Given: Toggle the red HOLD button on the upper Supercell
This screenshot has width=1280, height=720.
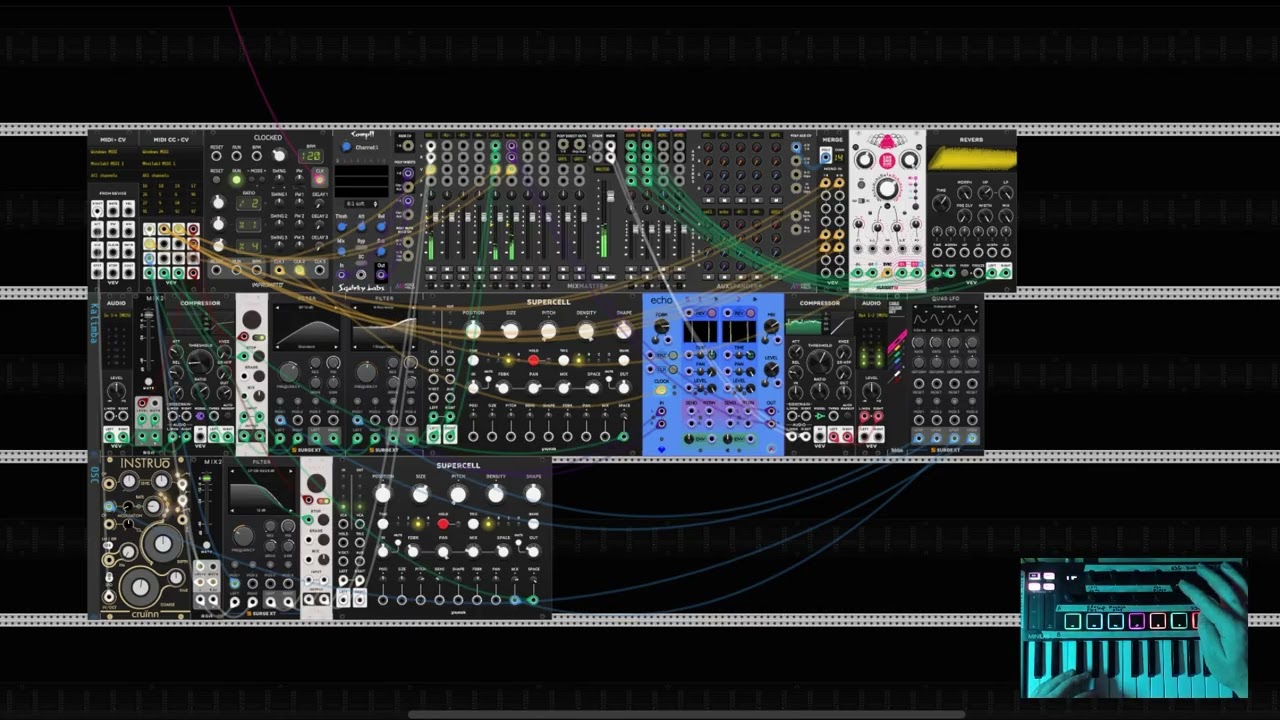Looking at the screenshot, I should (533, 360).
